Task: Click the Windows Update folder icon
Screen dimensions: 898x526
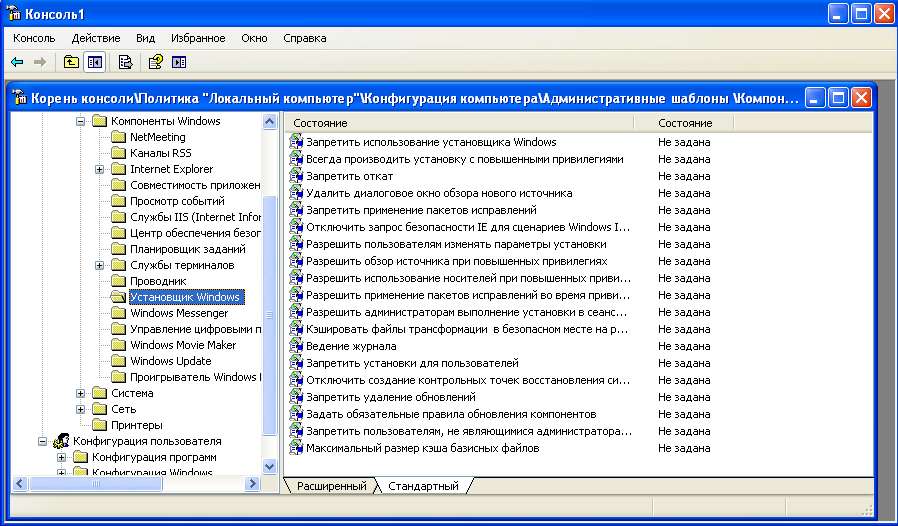Action: pyautogui.click(x=119, y=361)
